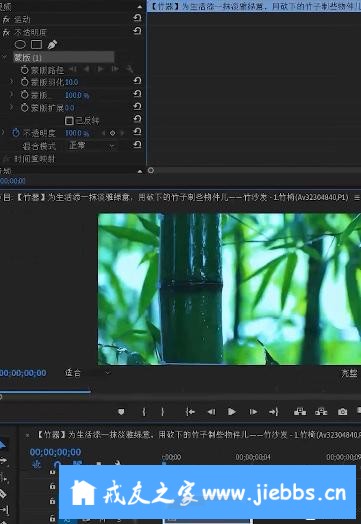
Task: Go to next 不透明度 keyframe
Action: pyautogui.click(x=122, y=133)
